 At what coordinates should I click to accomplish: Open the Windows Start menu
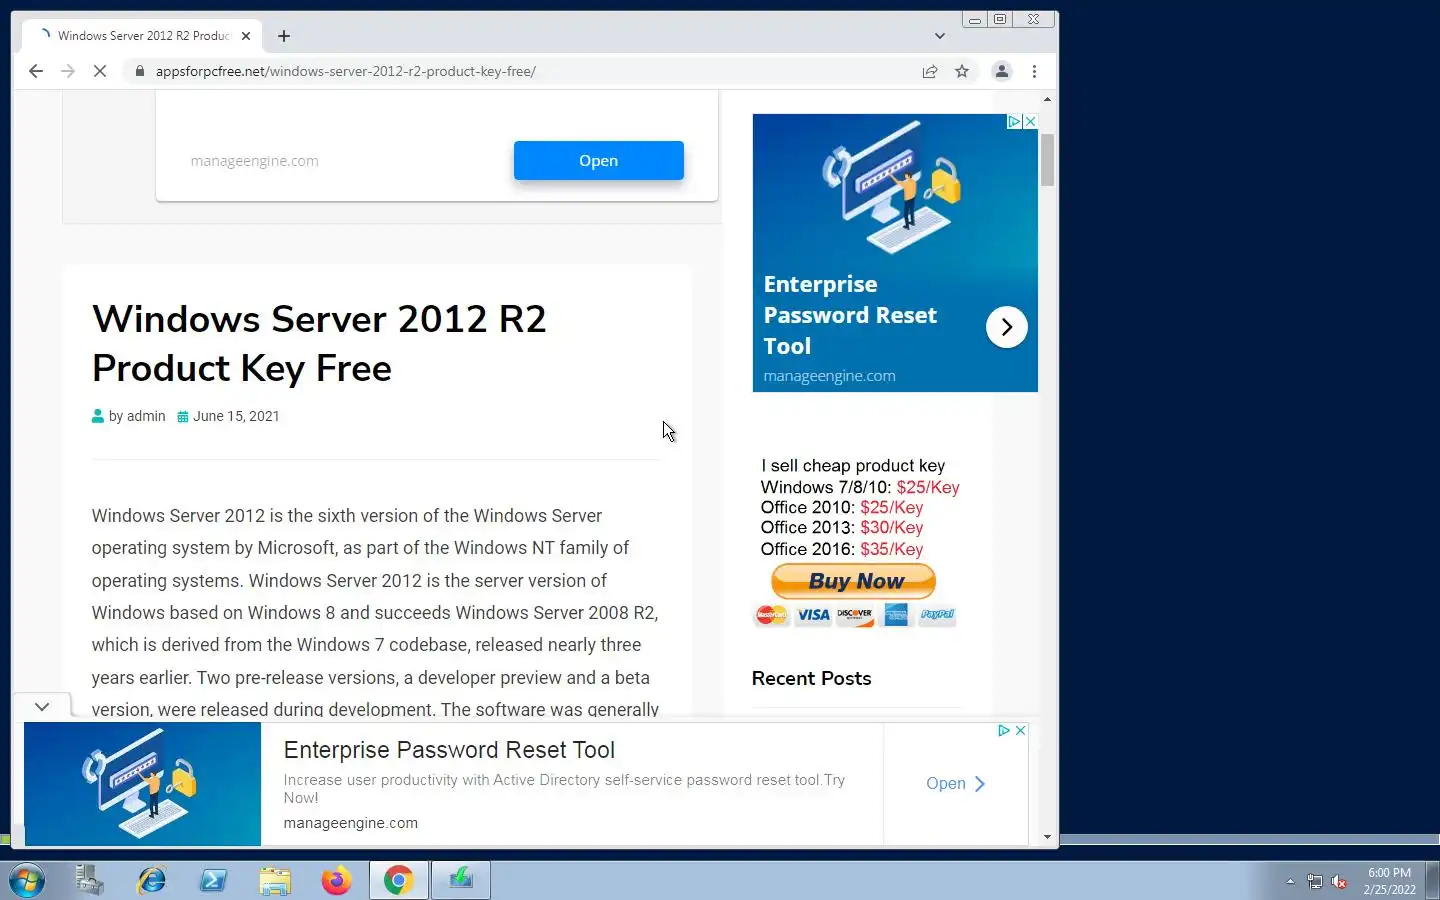point(26,881)
